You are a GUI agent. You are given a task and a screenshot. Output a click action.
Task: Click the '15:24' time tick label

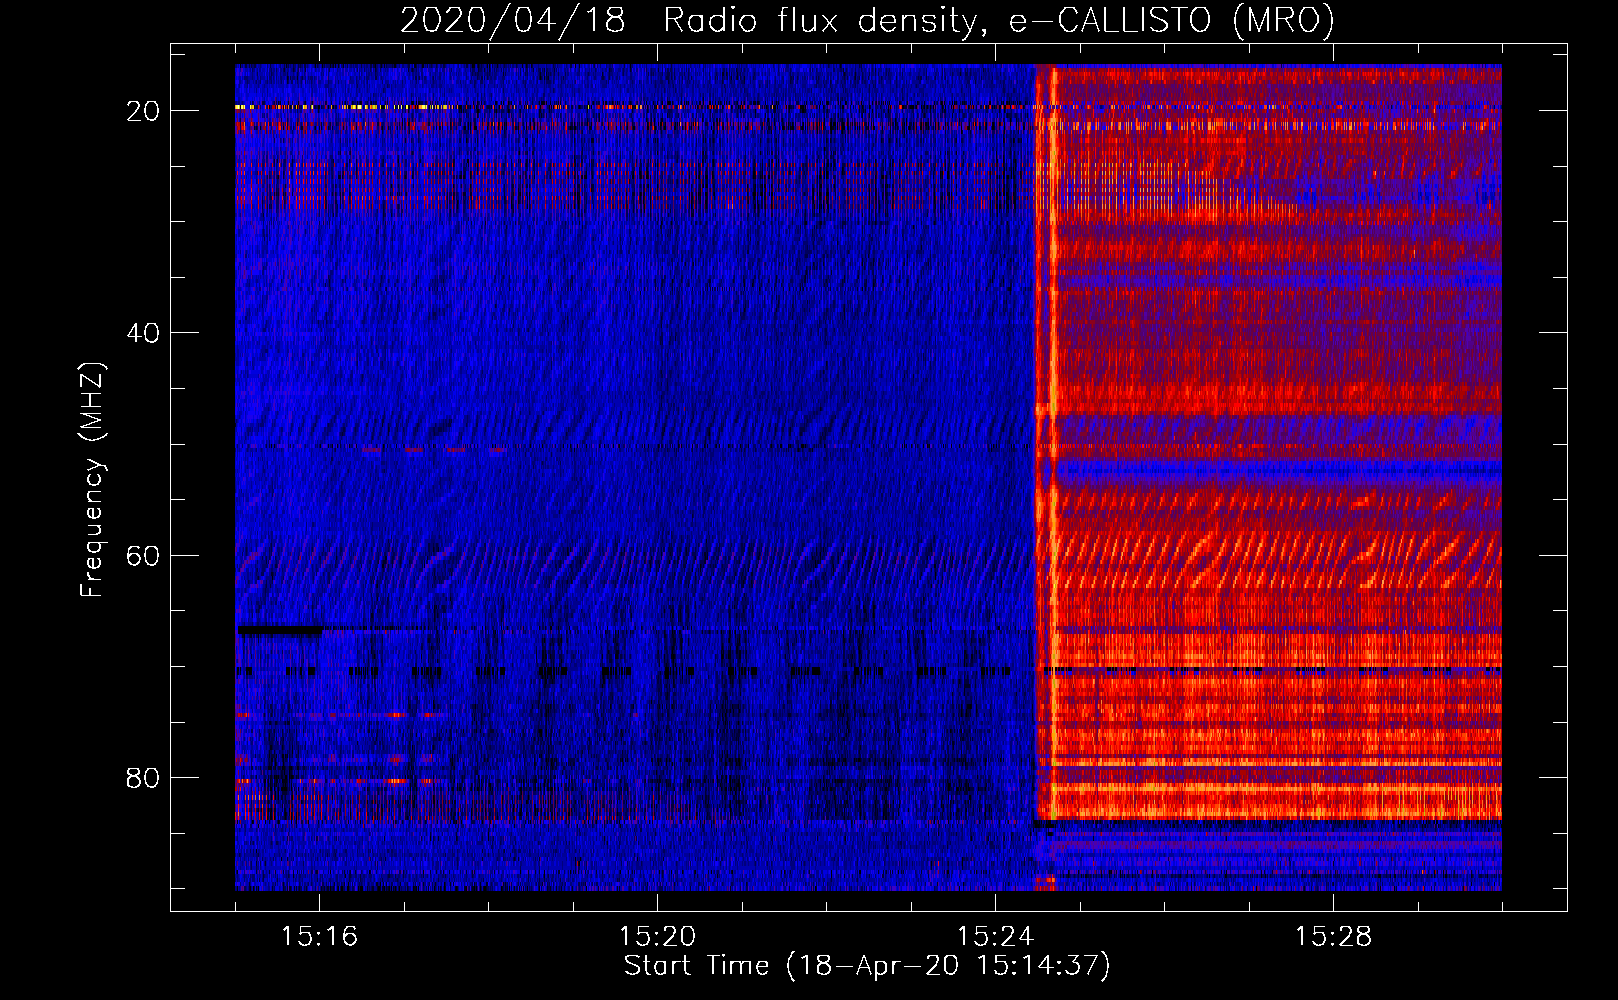pos(995,936)
